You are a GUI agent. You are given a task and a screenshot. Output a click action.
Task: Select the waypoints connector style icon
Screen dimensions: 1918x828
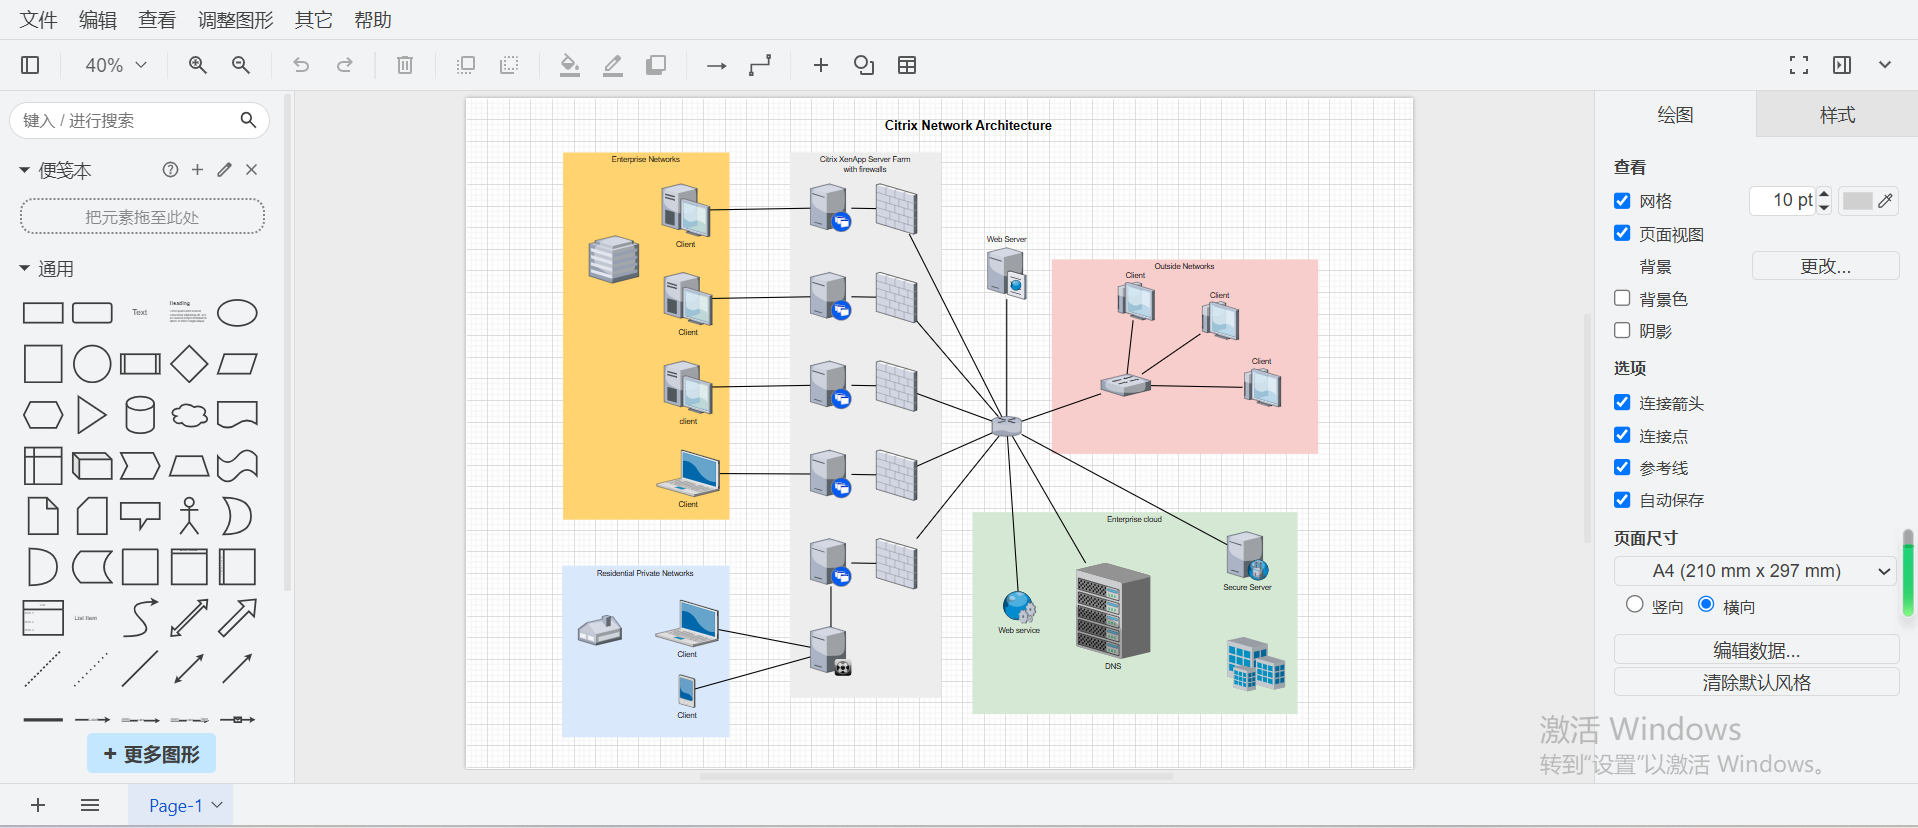click(x=760, y=65)
